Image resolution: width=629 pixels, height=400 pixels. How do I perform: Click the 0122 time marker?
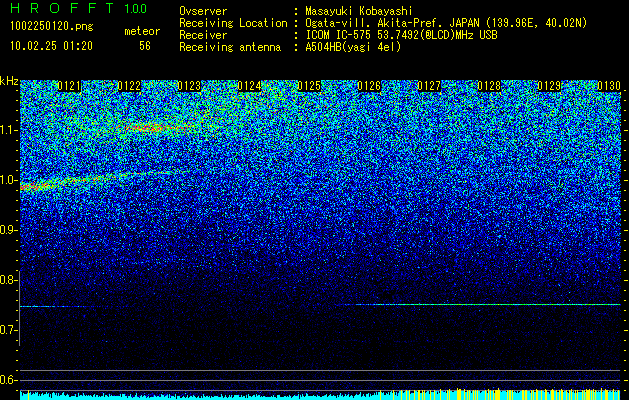point(129,86)
